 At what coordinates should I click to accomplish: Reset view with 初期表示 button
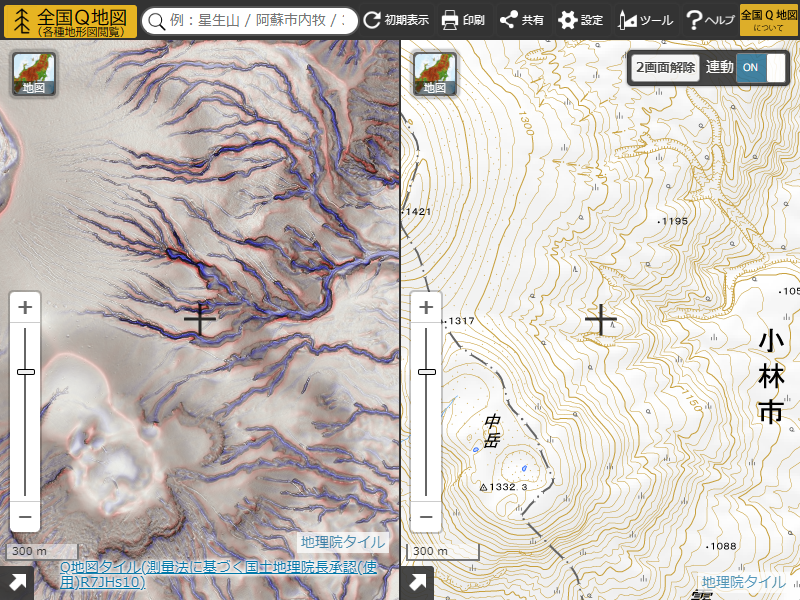[x=396, y=20]
